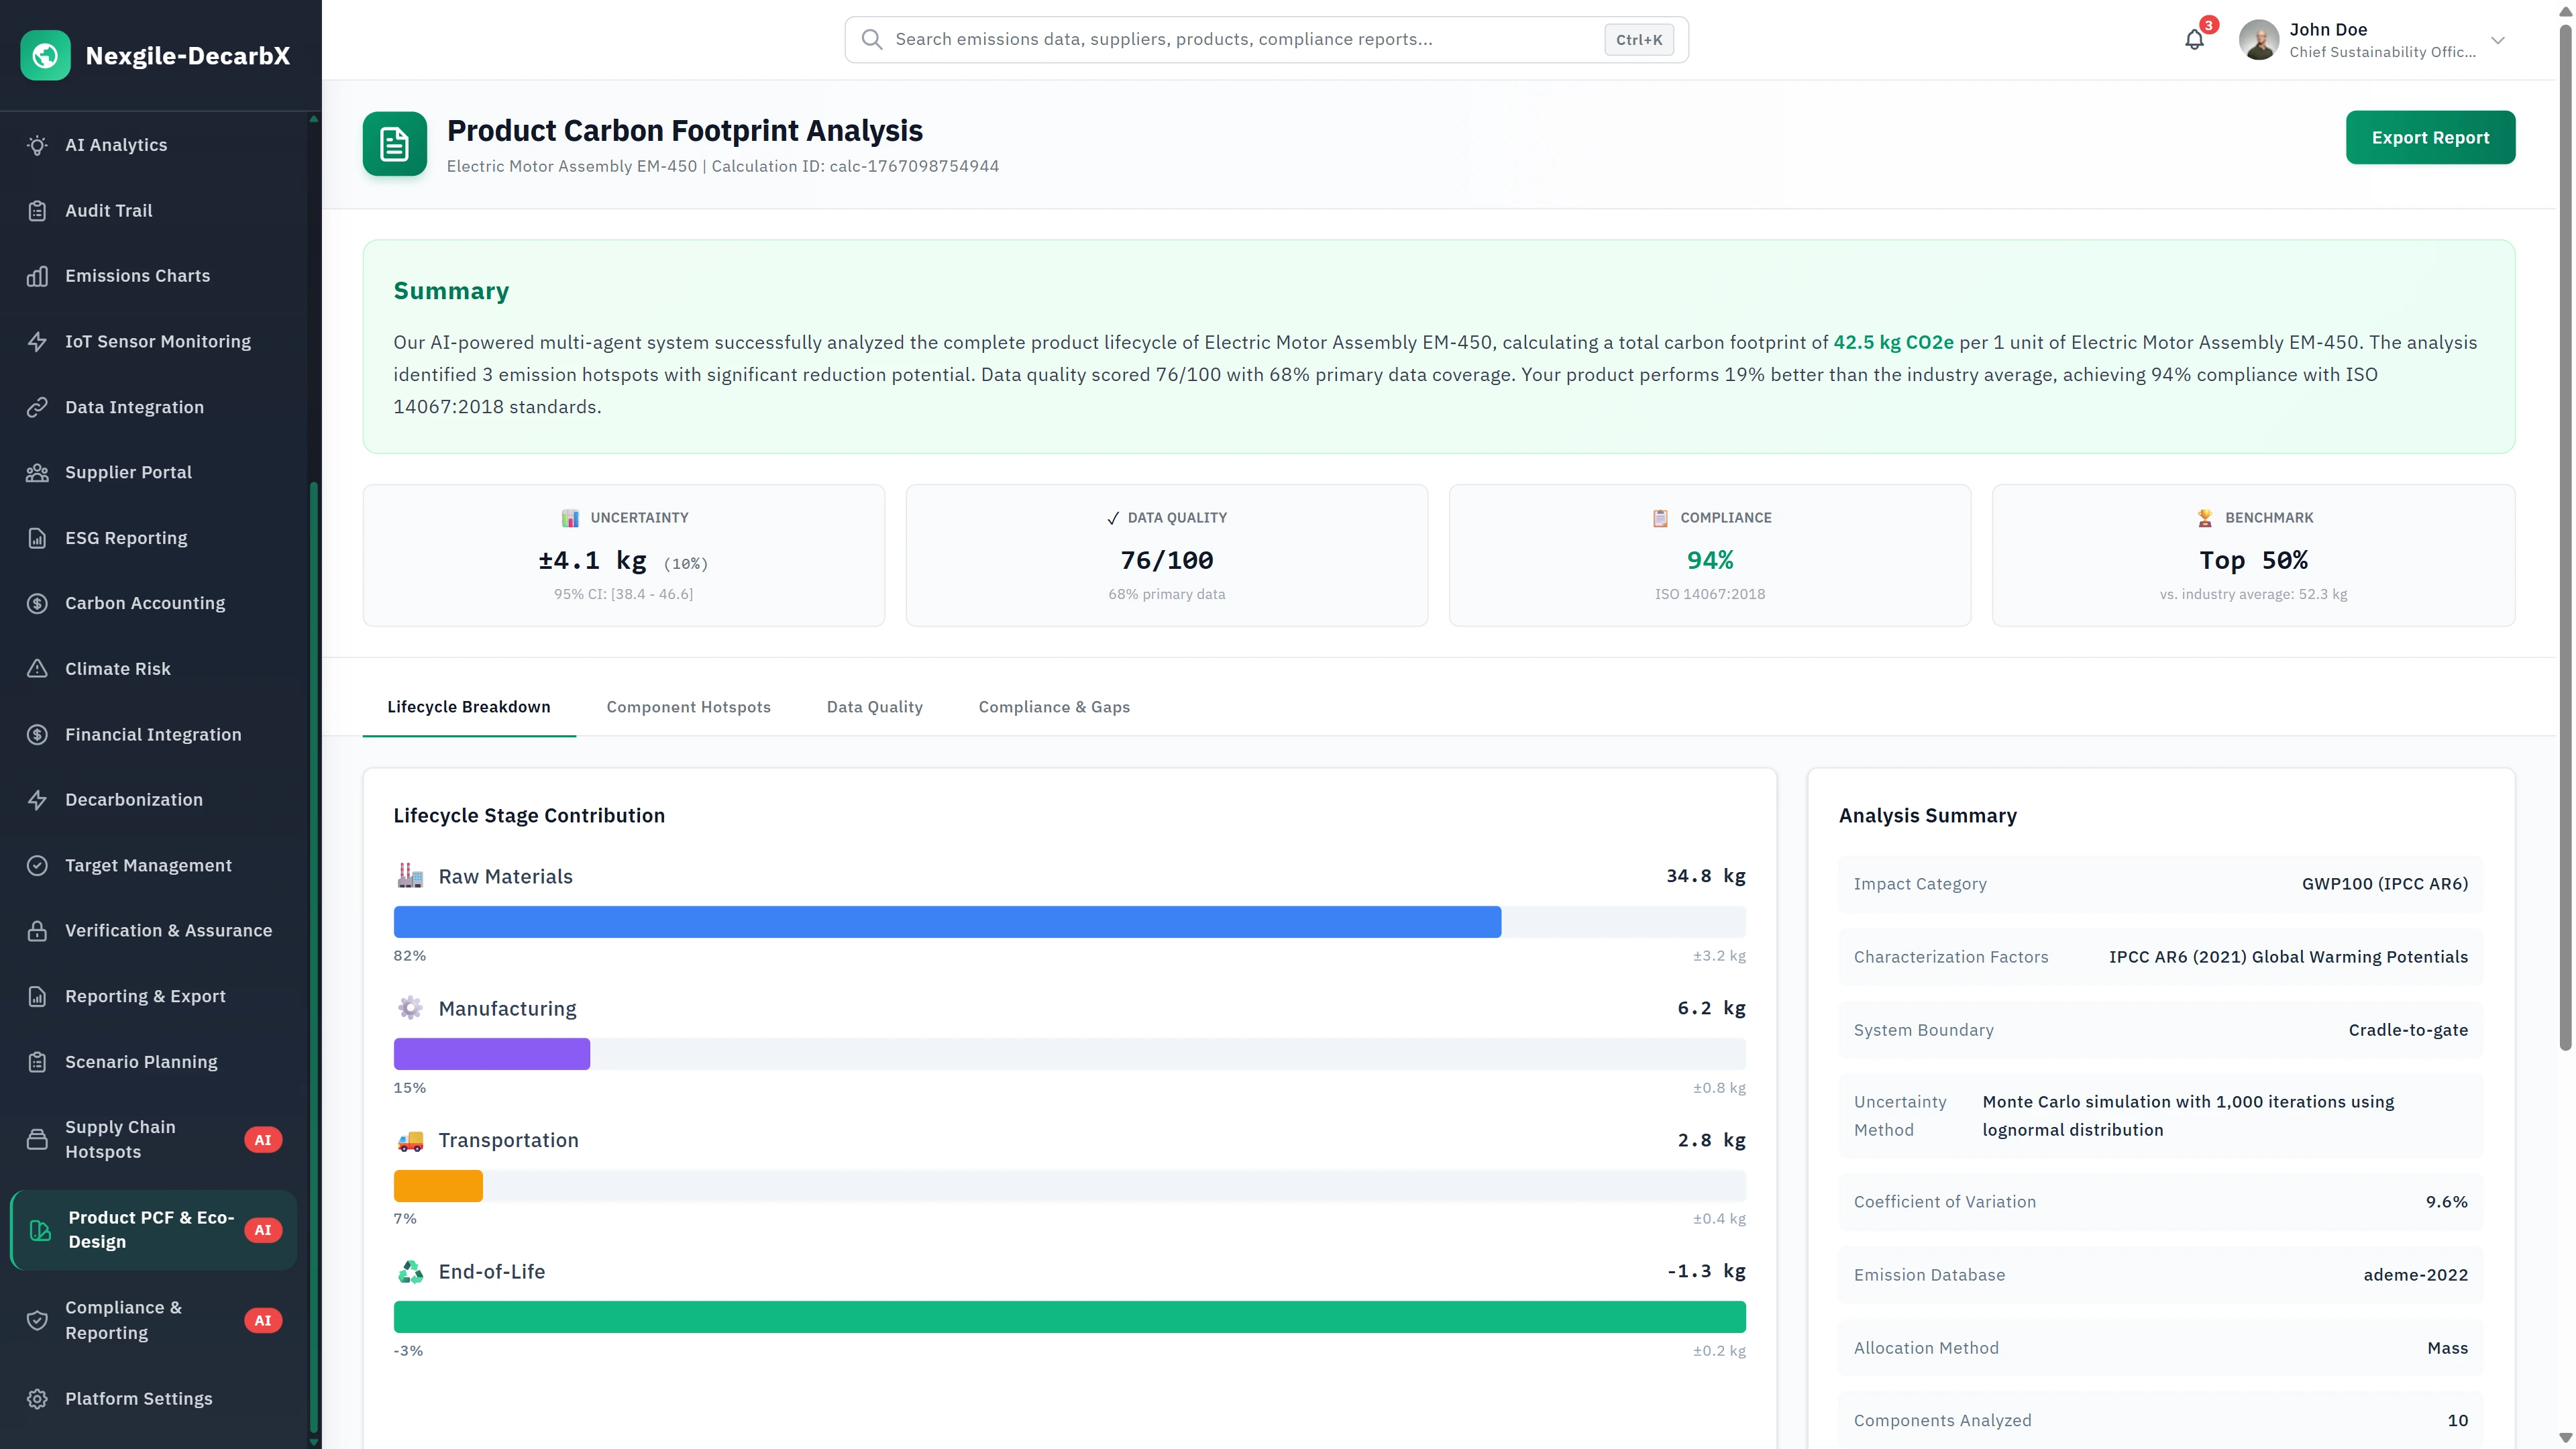The image size is (2576, 1449).
Task: Select the IoT Sensor Monitoring icon
Action: [x=37, y=341]
